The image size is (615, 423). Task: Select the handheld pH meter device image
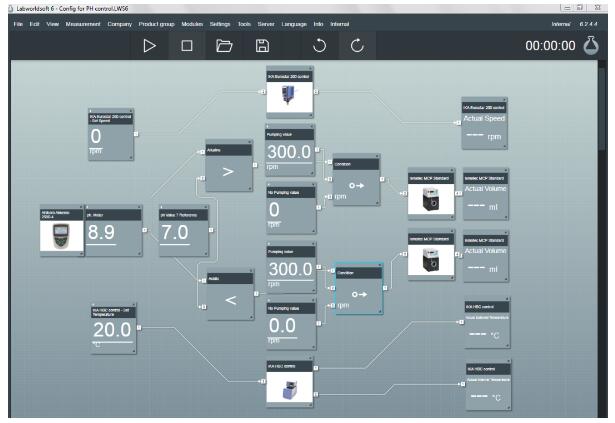click(x=61, y=235)
